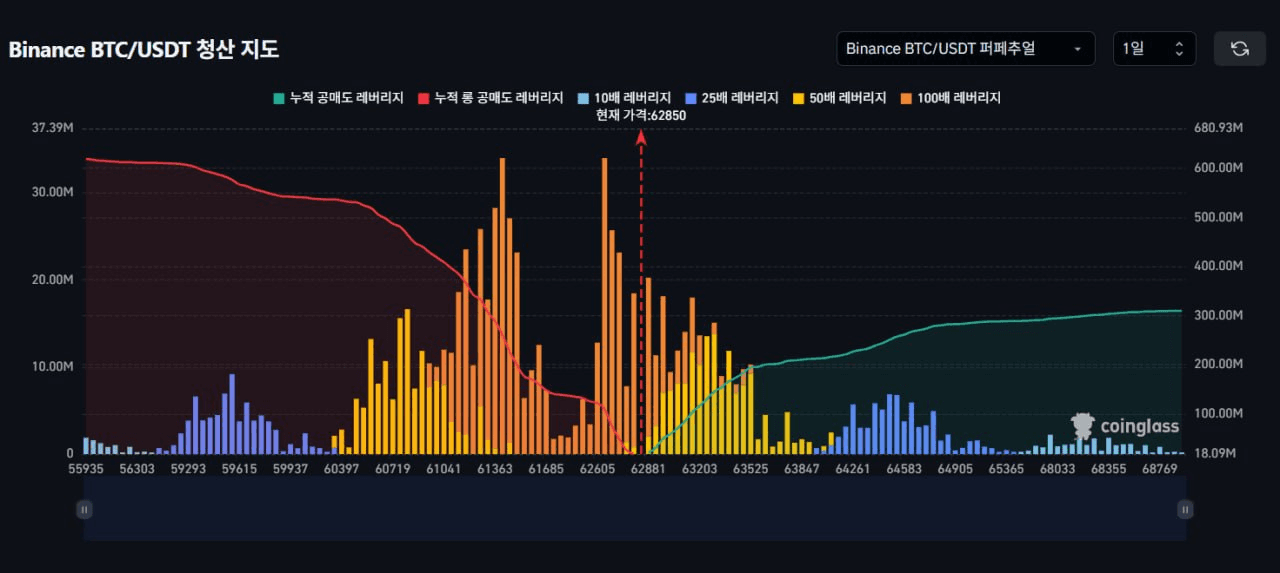Toggle the 누적 롱 공매도 레버리지 legend series
Viewport: 1280px width, 573px height.
pyautogui.click(x=488, y=98)
